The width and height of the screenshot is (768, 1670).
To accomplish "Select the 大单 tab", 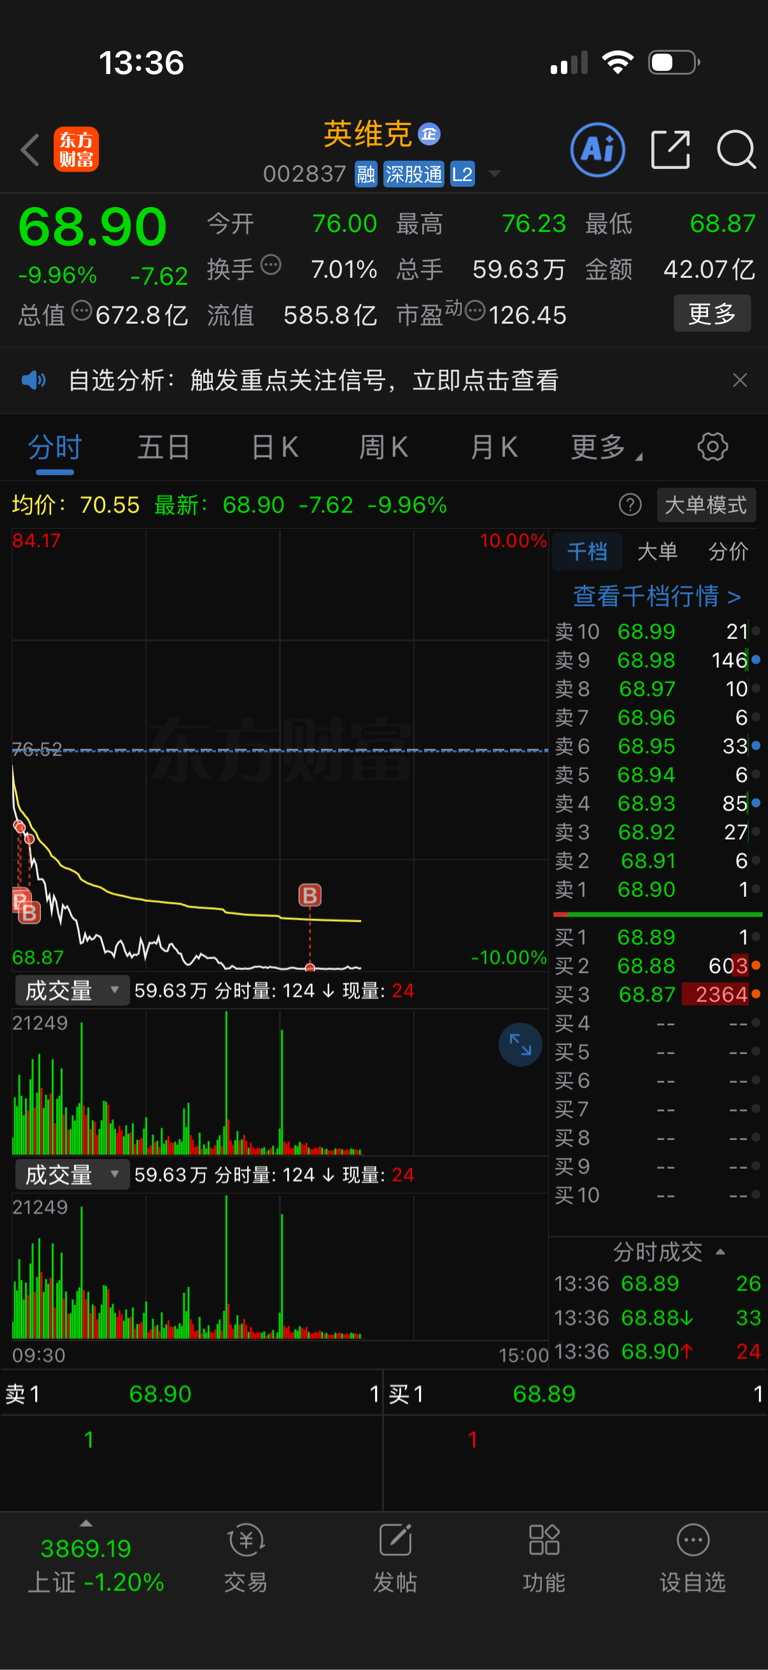I will click(657, 552).
